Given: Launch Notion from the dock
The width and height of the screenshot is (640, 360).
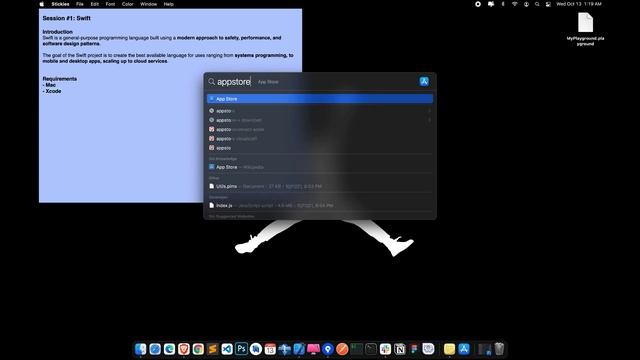Looking at the screenshot, I should pyautogui.click(x=400, y=349).
